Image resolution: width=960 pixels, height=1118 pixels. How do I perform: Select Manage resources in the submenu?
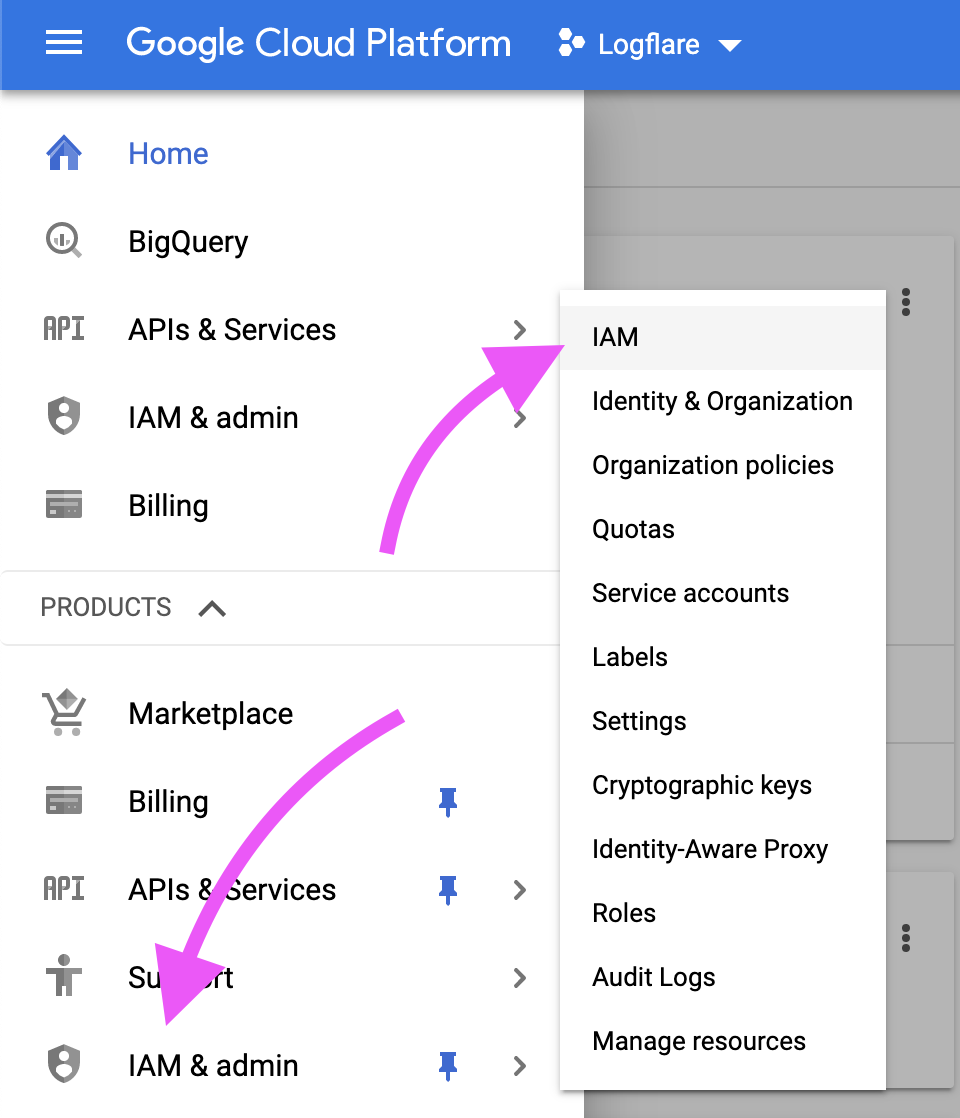point(722,1042)
